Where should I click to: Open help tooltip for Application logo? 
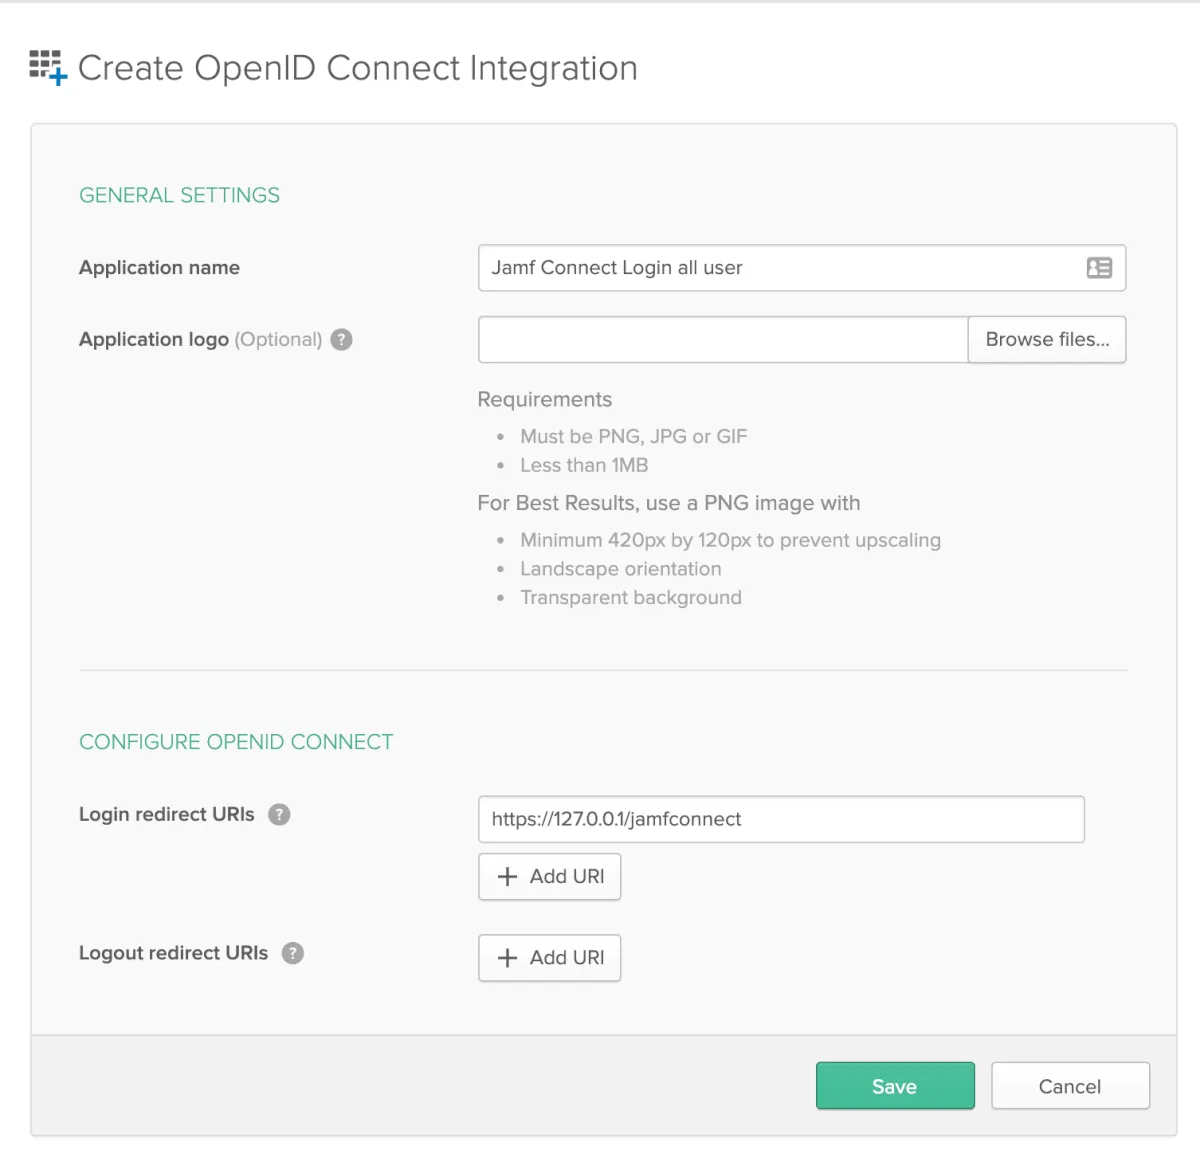(342, 340)
